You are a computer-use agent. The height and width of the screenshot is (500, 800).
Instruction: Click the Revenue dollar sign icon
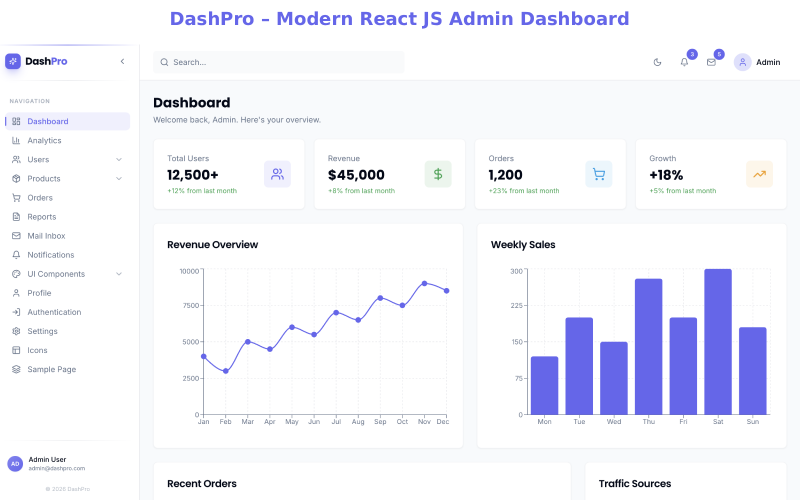[438, 174]
